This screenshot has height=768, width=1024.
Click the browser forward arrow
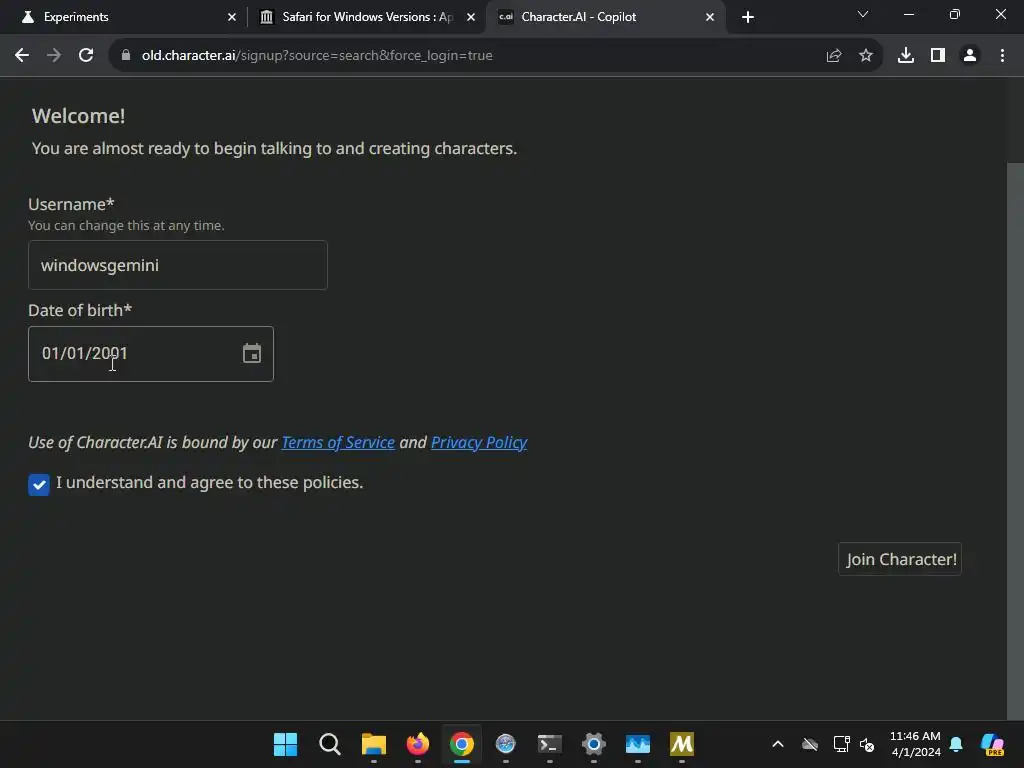pyautogui.click(x=54, y=56)
